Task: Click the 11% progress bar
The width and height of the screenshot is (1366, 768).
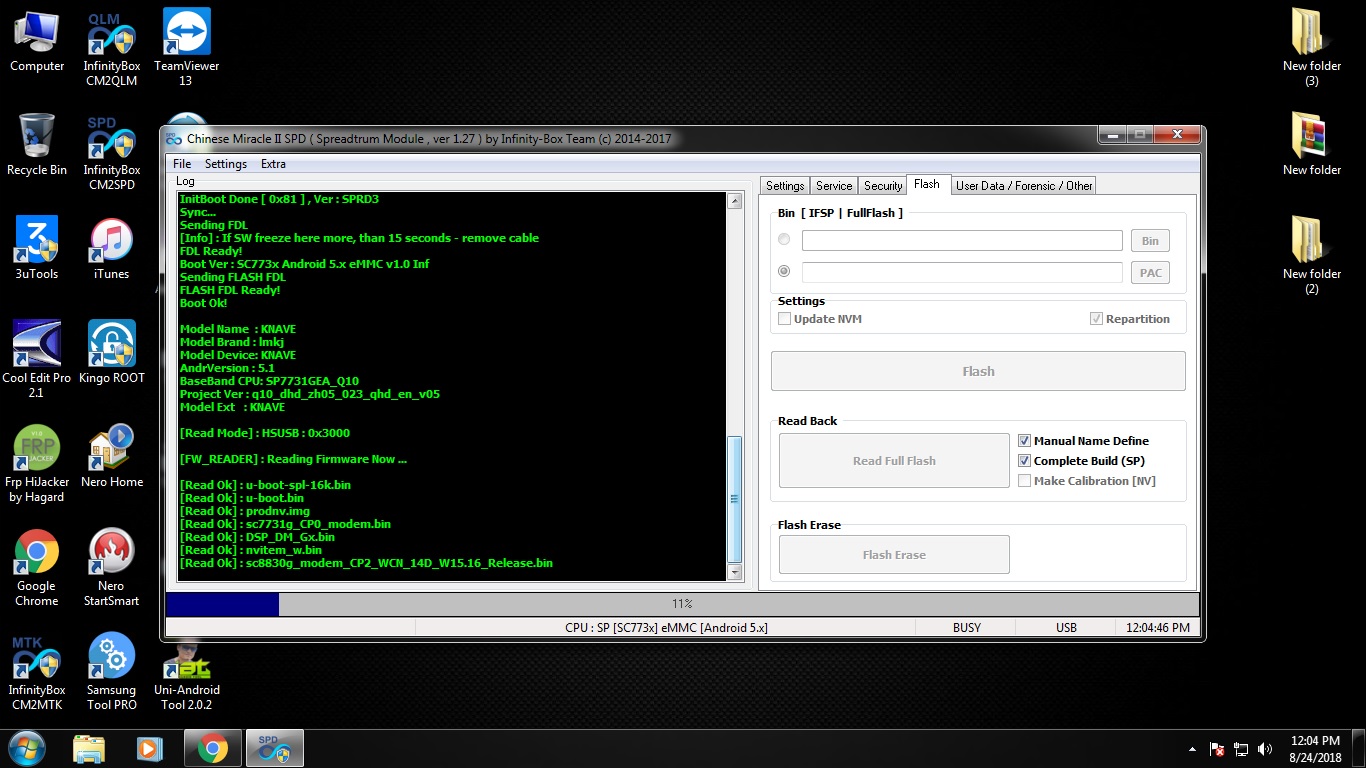Action: (x=682, y=604)
